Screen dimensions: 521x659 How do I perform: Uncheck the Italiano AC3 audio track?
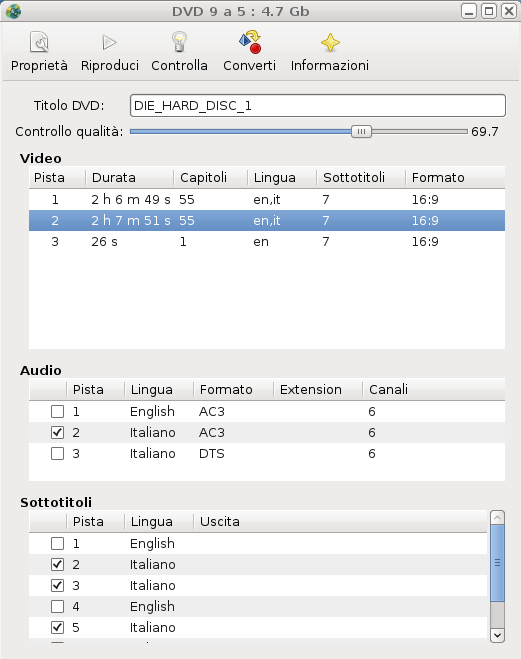58,432
